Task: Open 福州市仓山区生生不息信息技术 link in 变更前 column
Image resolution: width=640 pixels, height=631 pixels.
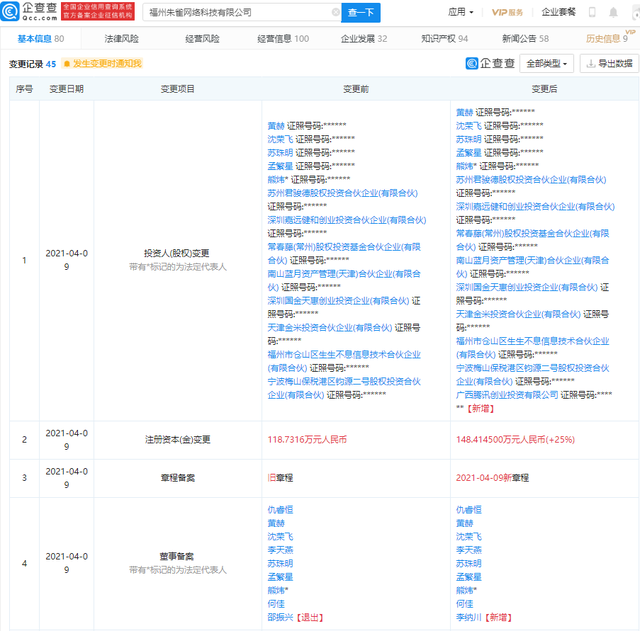Action: point(344,361)
